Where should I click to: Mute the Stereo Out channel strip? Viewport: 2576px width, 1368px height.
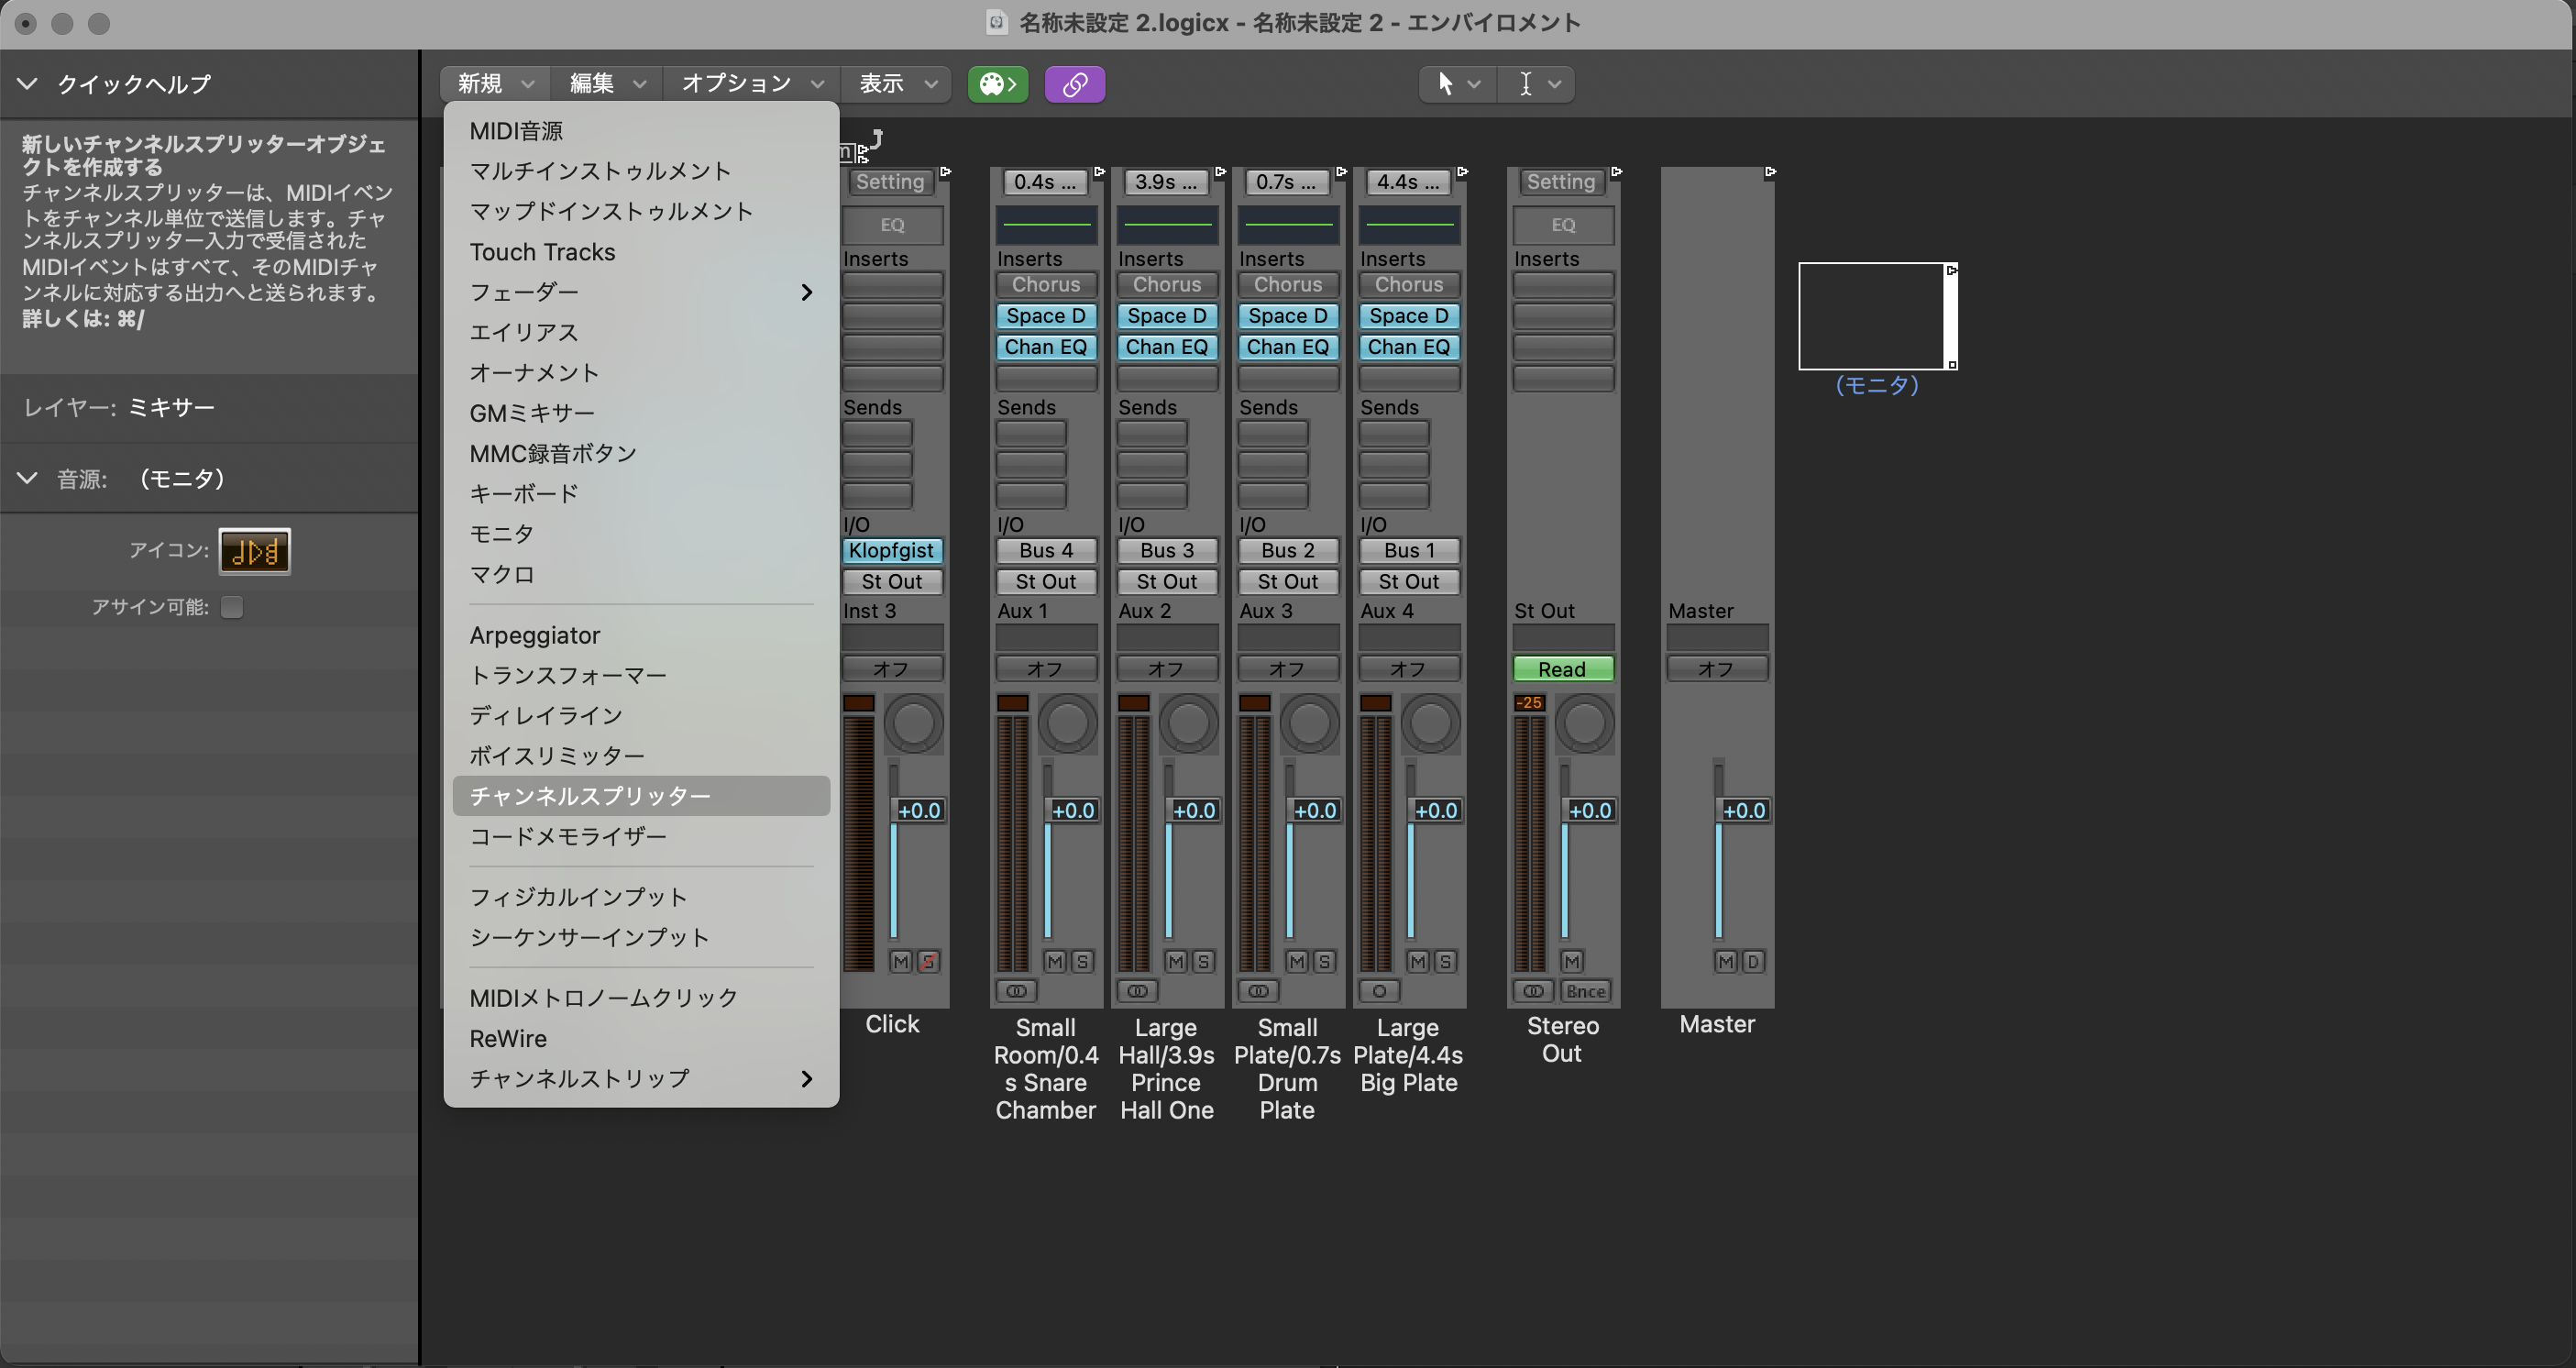coord(1571,961)
